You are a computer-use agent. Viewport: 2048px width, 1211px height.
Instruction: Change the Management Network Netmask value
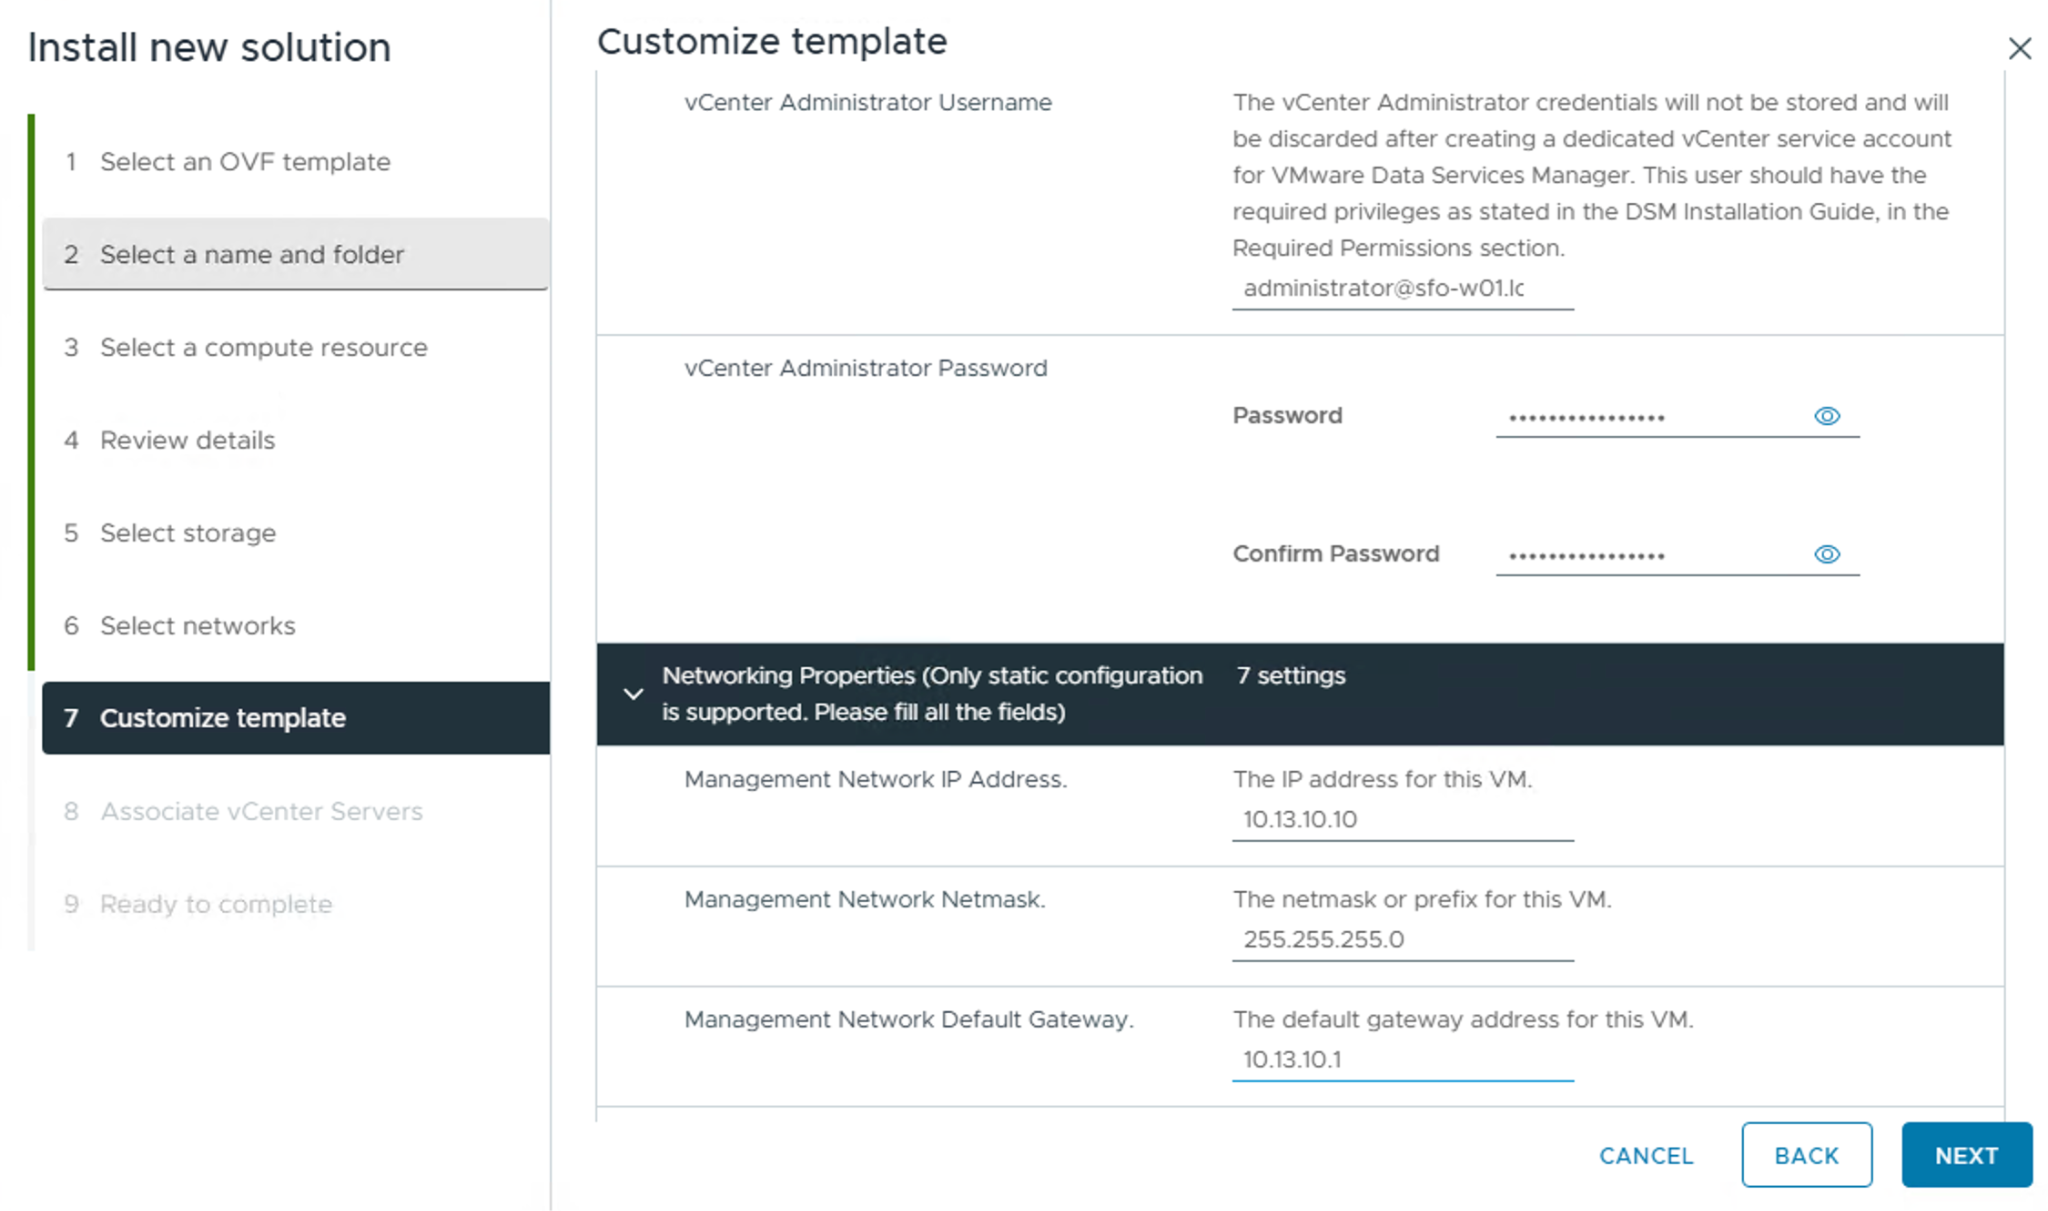[x=1401, y=940]
